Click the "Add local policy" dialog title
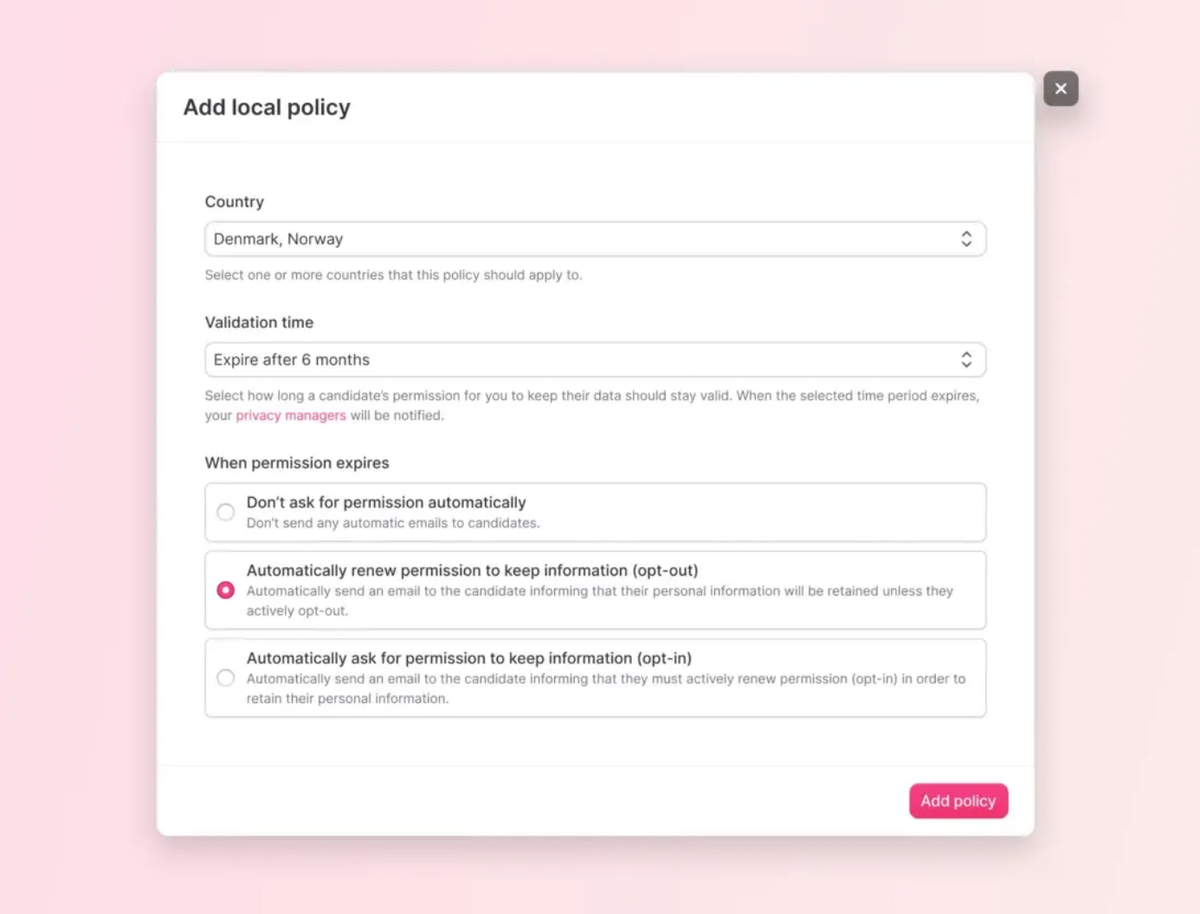The height and width of the screenshot is (914, 1200). click(266, 108)
